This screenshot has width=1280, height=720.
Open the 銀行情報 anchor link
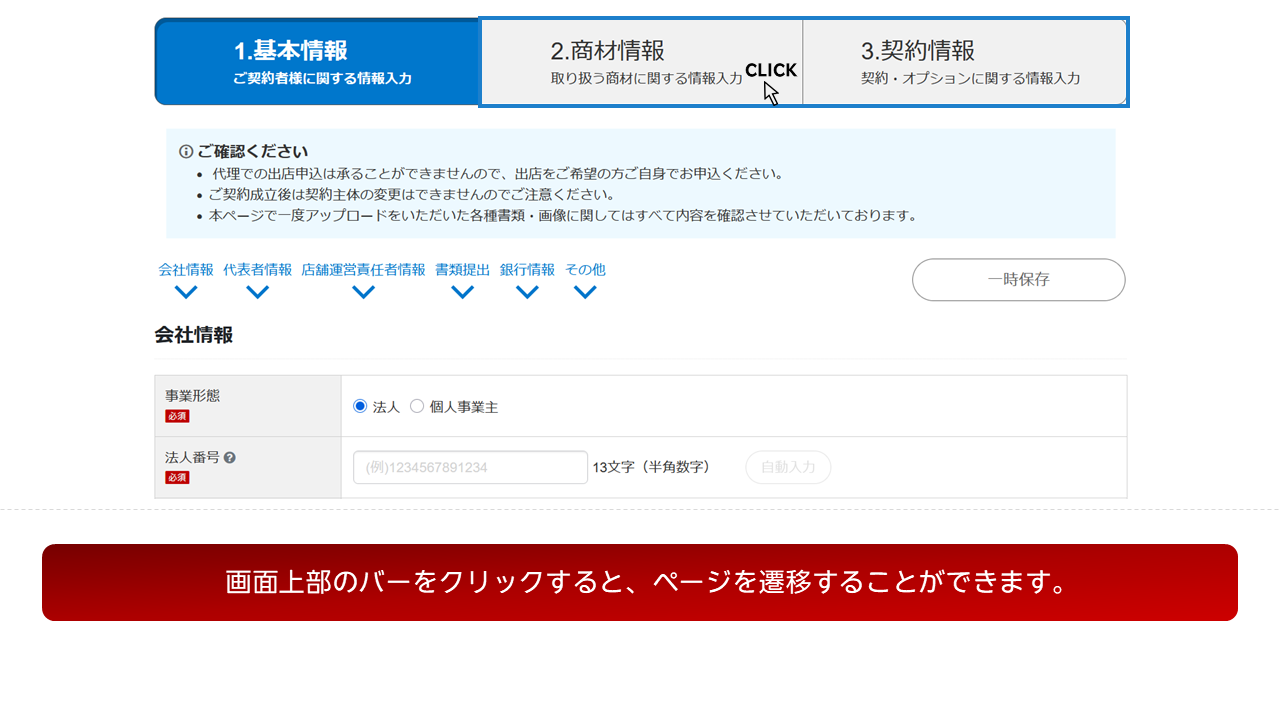(527, 270)
